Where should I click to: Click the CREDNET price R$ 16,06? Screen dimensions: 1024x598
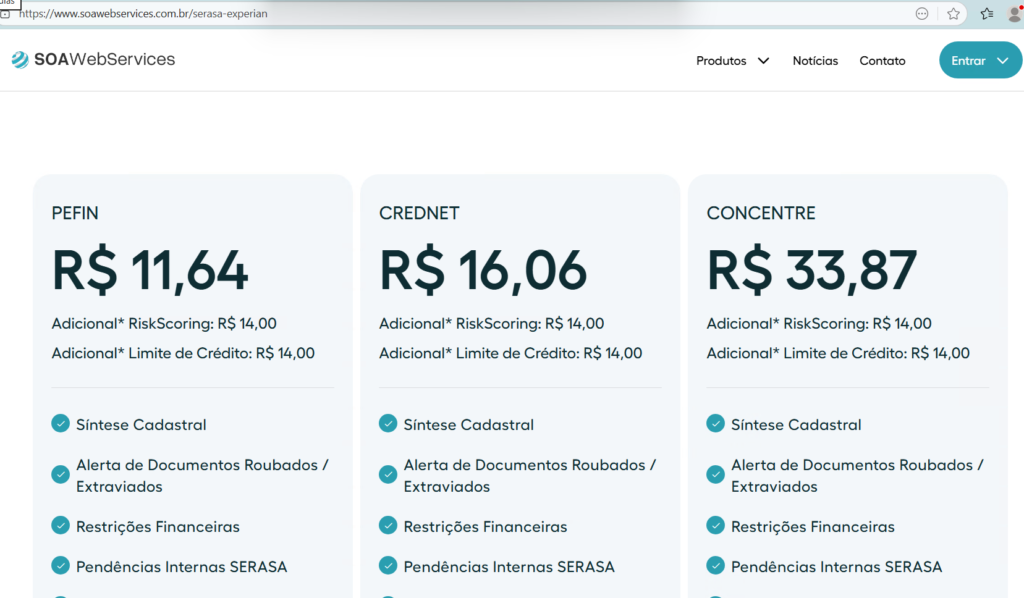click(x=483, y=270)
